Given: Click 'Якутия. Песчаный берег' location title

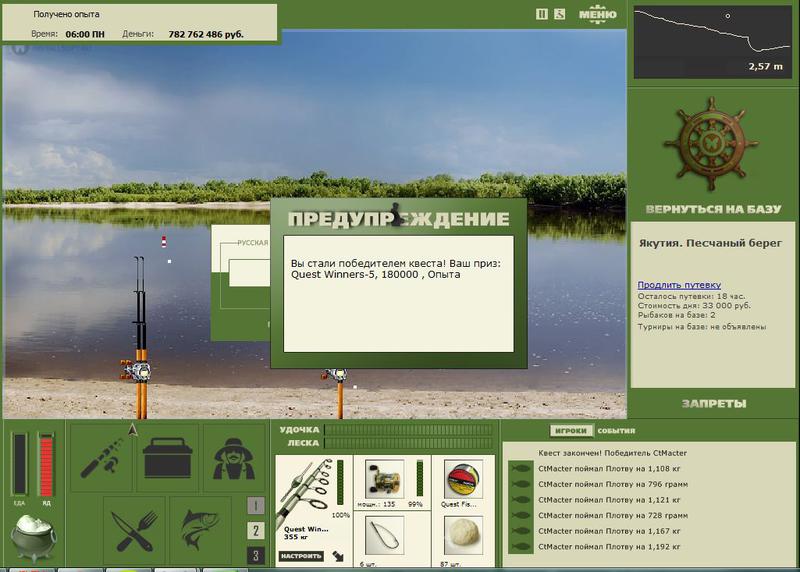Looking at the screenshot, I should (710, 243).
